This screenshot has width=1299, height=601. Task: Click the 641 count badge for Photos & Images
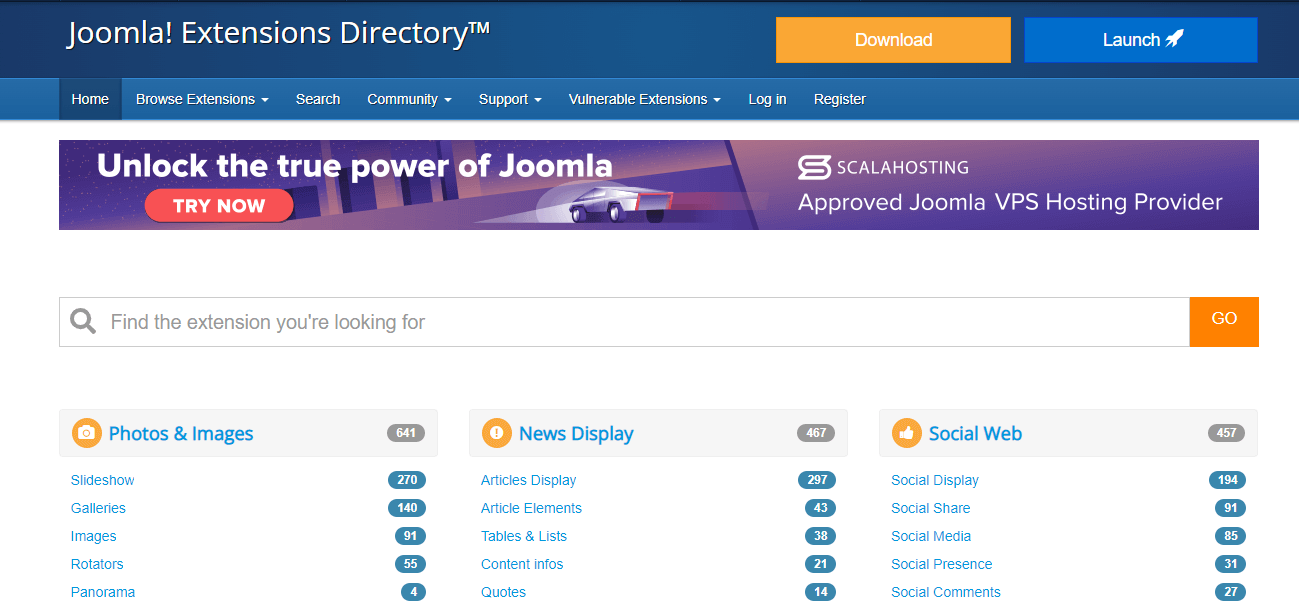click(x=405, y=433)
